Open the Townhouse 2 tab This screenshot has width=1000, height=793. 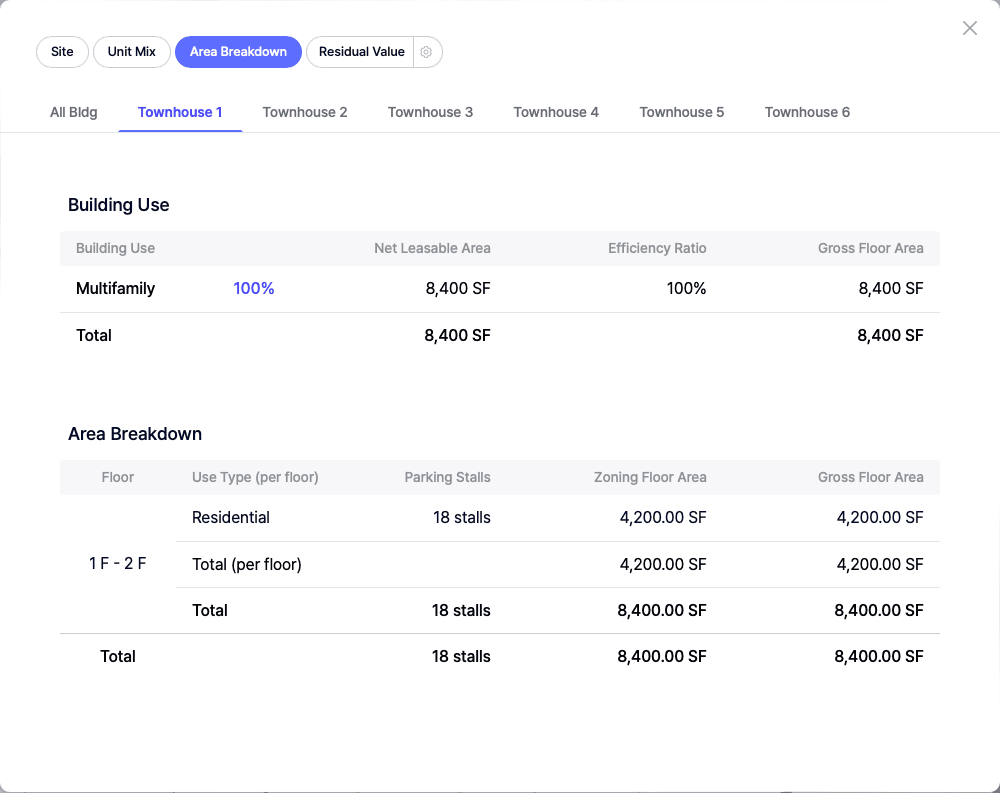coord(305,112)
